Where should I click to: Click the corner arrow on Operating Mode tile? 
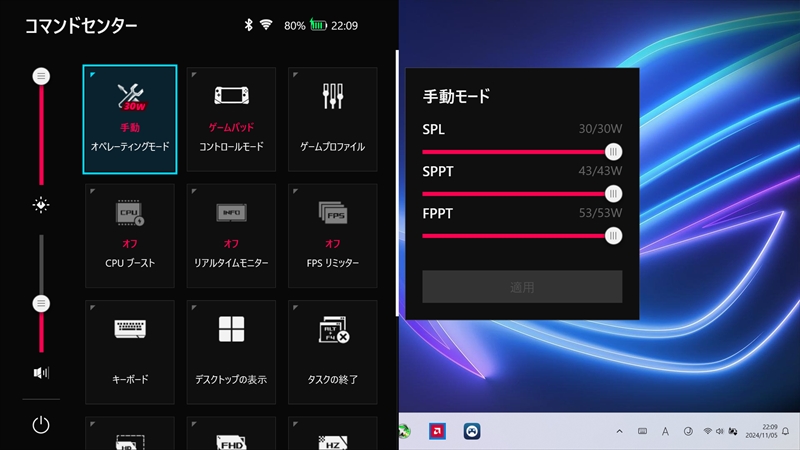93,75
